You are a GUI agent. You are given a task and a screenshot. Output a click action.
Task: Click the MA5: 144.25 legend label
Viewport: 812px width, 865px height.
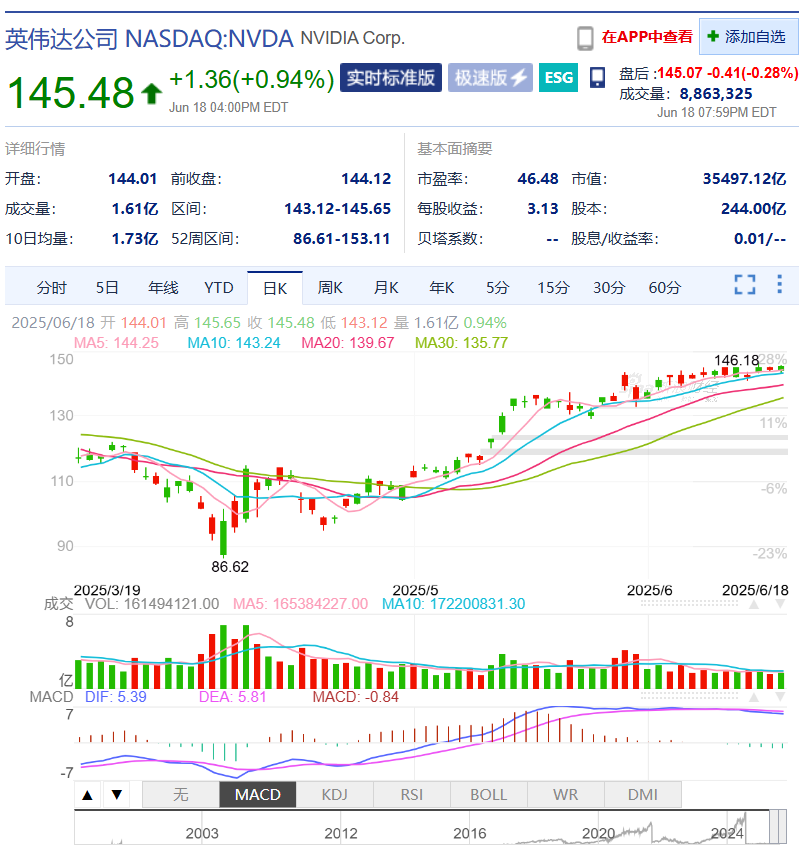point(116,343)
